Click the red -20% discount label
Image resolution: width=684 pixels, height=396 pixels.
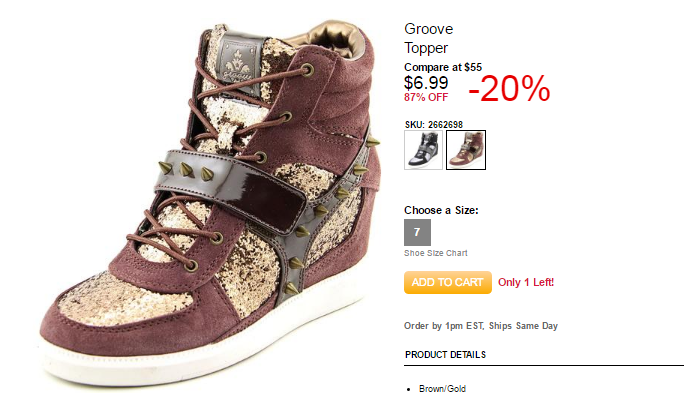(x=509, y=89)
